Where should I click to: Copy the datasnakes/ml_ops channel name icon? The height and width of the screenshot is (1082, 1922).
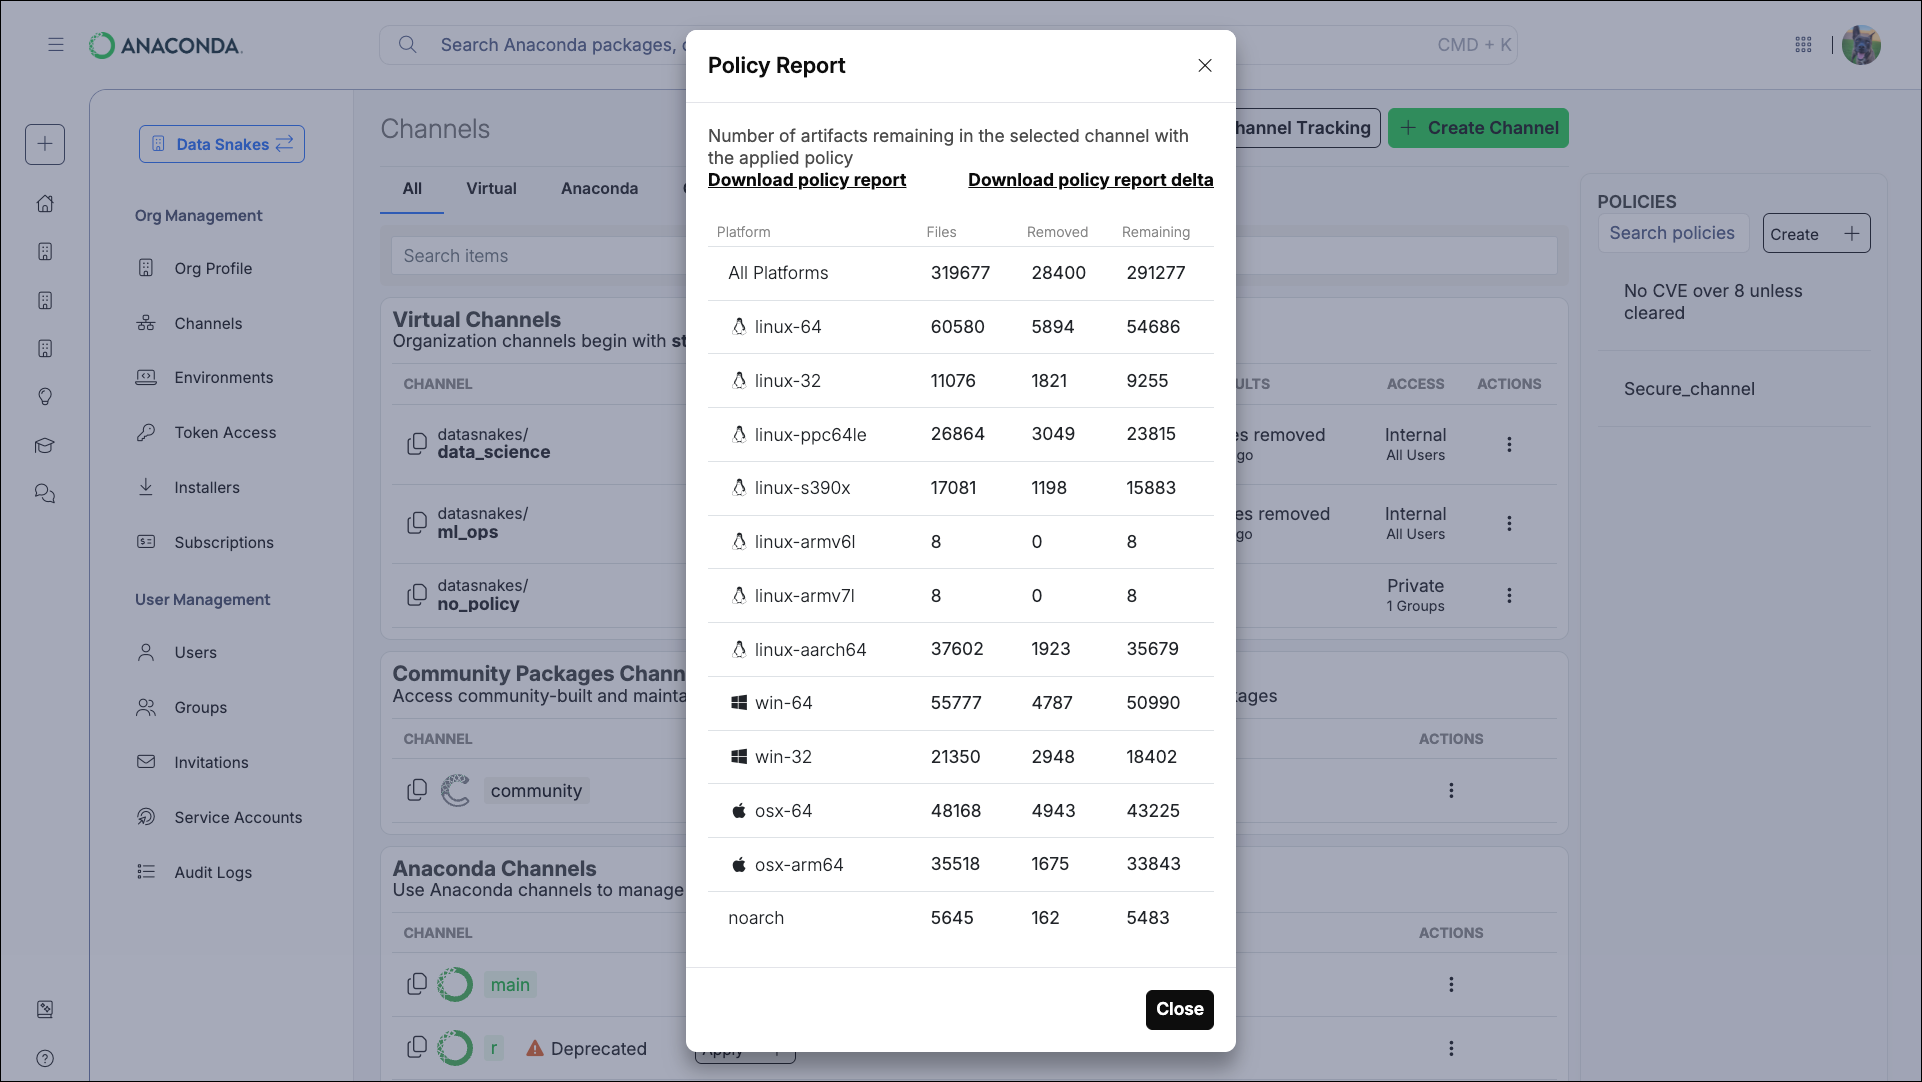[x=417, y=523]
